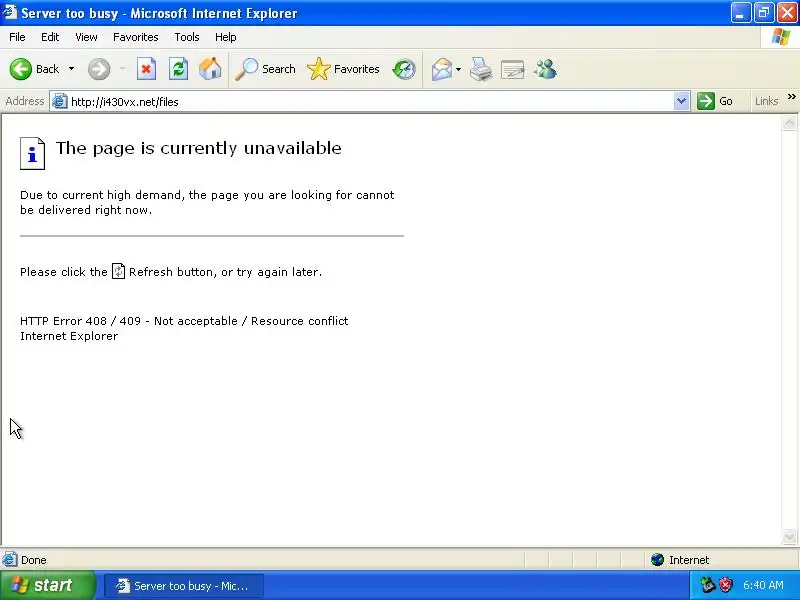The image size is (800, 600).
Task: Click the Edit page toolbar icon
Action: 513,69
